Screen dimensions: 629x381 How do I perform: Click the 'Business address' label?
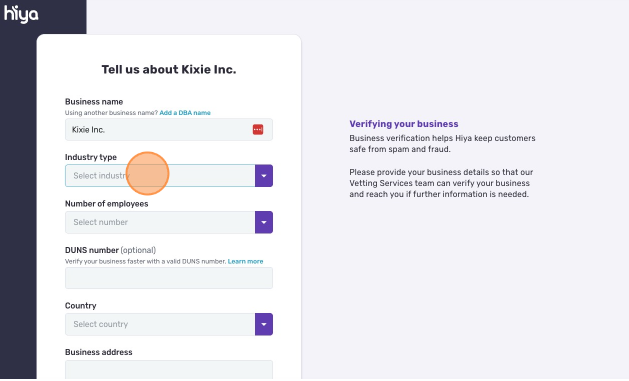pyautogui.click(x=99, y=352)
